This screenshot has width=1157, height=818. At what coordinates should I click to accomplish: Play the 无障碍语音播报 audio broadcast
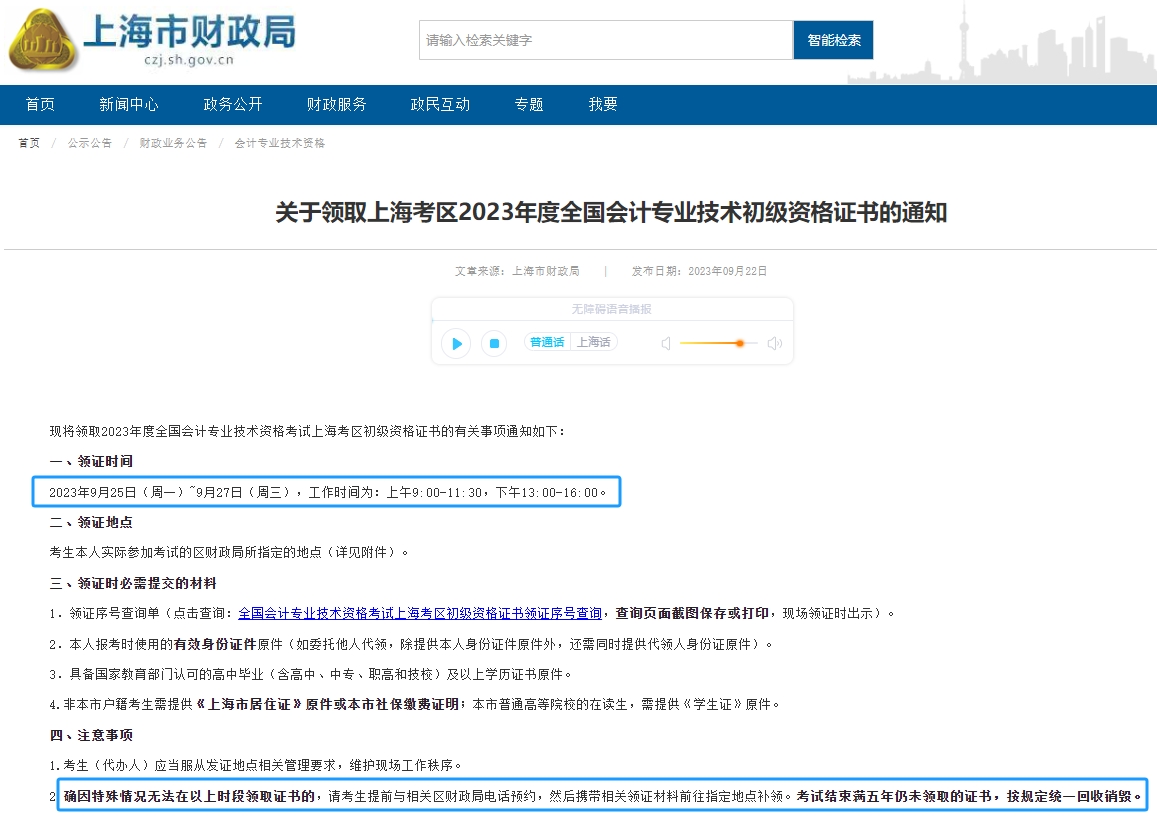(456, 343)
